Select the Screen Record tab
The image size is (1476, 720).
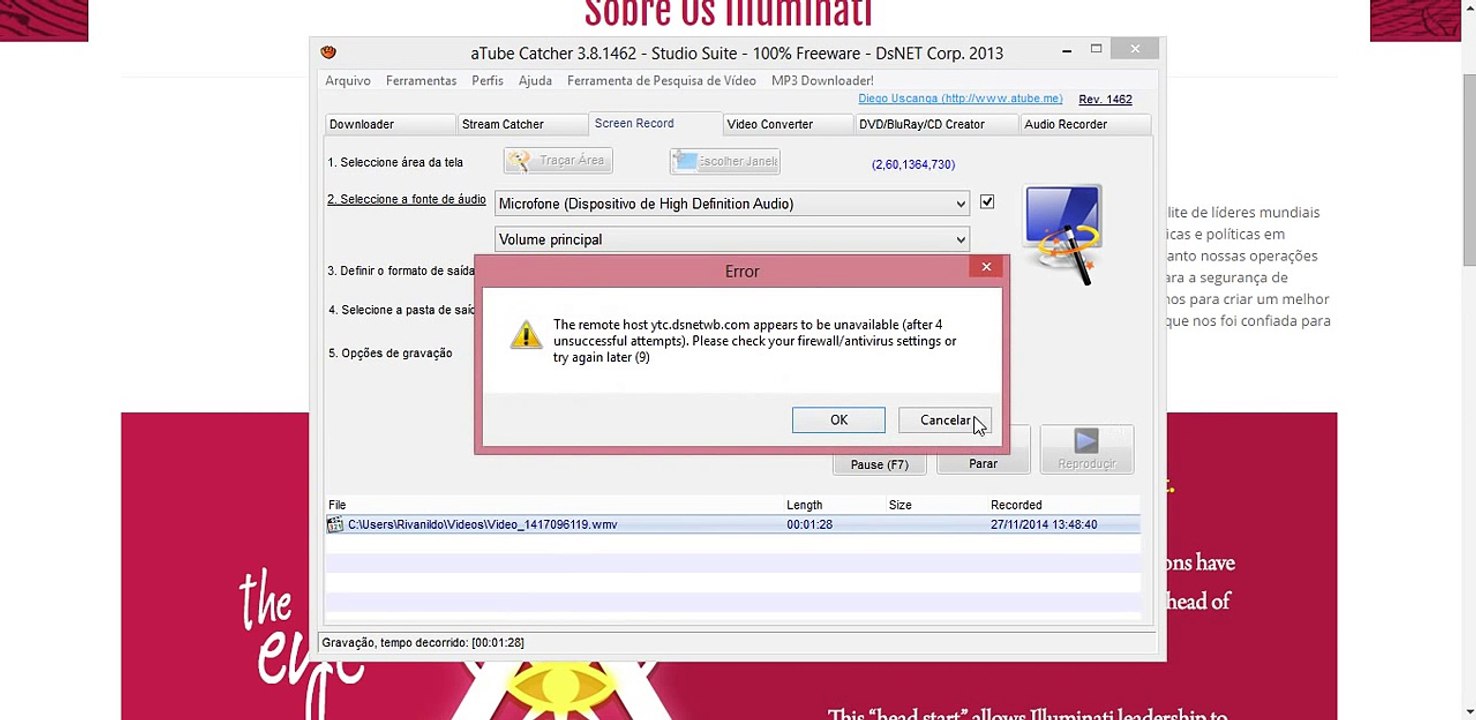(655, 123)
